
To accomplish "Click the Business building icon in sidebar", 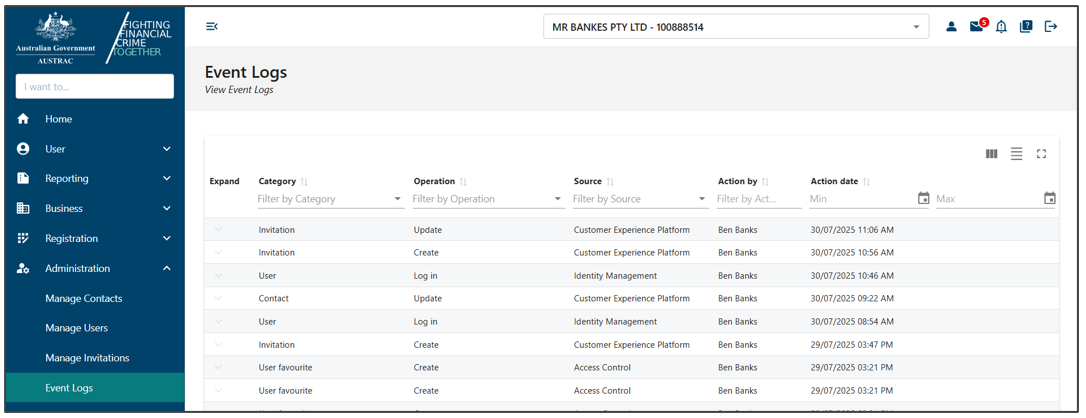I will point(23,208).
